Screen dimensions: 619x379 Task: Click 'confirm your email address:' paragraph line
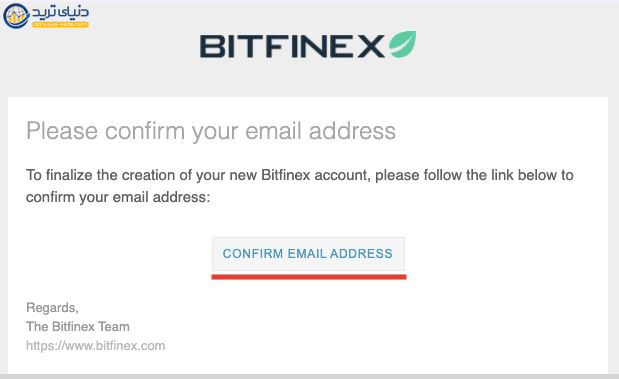[x=118, y=197]
